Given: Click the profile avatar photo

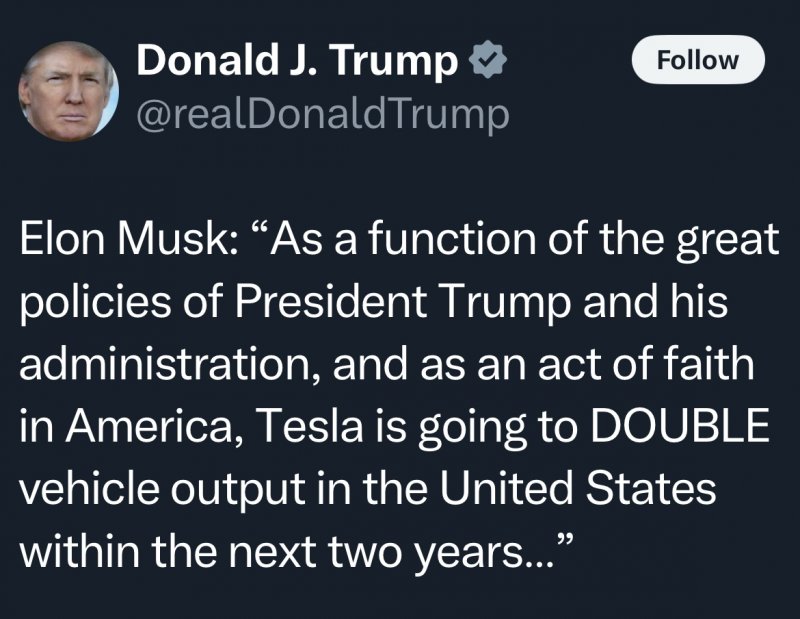Looking at the screenshot, I should pyautogui.click(x=68, y=91).
